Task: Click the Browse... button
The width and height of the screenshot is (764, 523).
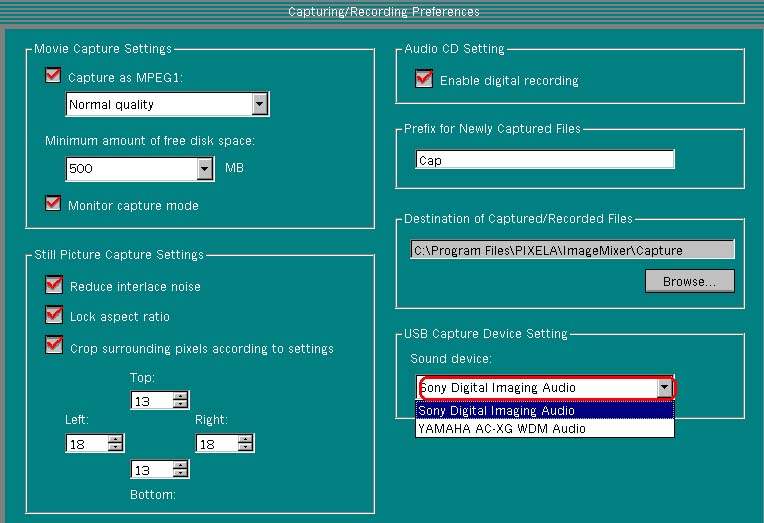Action: 689,282
